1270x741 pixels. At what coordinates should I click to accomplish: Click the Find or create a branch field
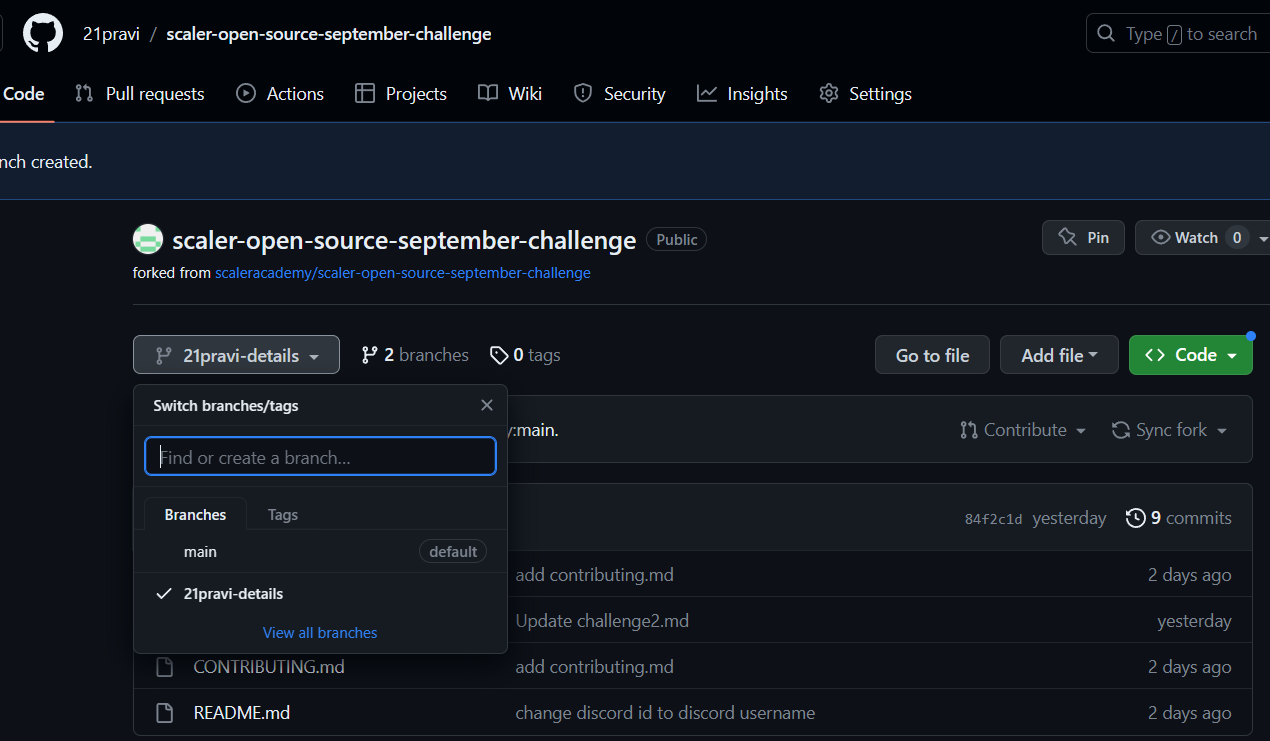[320, 456]
